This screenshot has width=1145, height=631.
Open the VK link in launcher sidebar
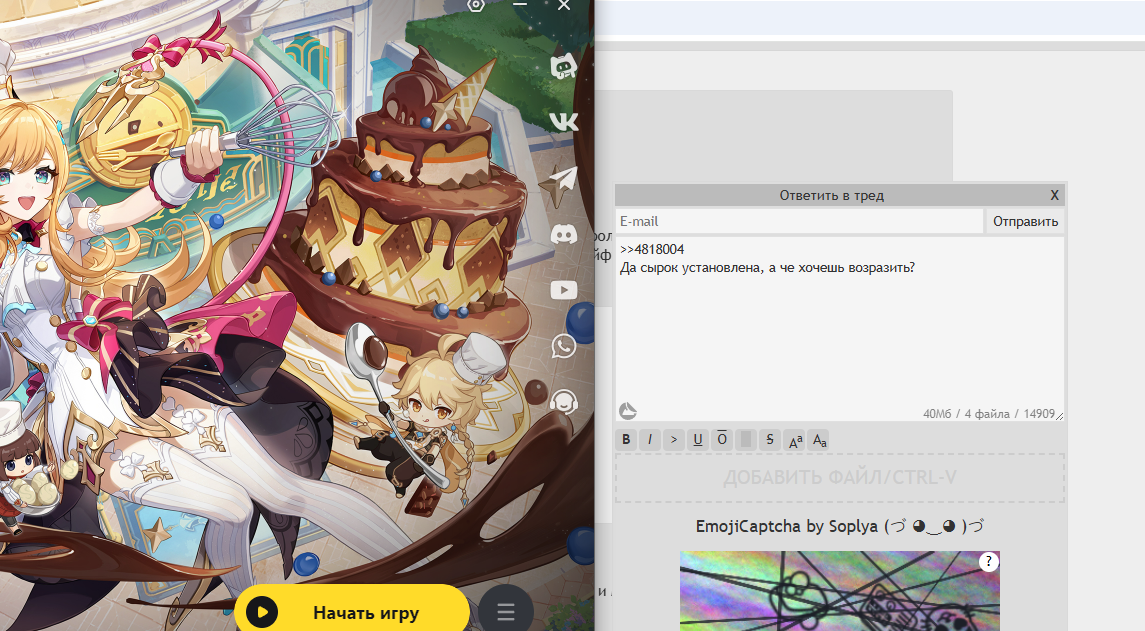pyautogui.click(x=564, y=121)
